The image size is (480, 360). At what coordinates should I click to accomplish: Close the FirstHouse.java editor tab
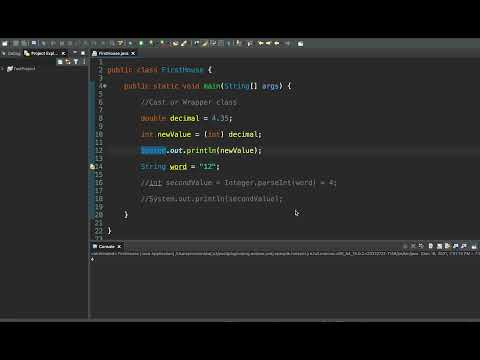click(133, 53)
